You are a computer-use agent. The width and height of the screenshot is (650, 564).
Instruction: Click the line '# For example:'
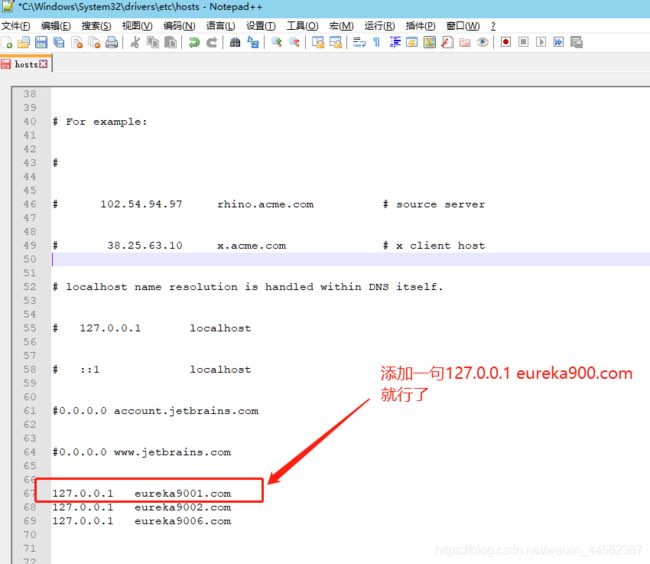tap(100, 122)
